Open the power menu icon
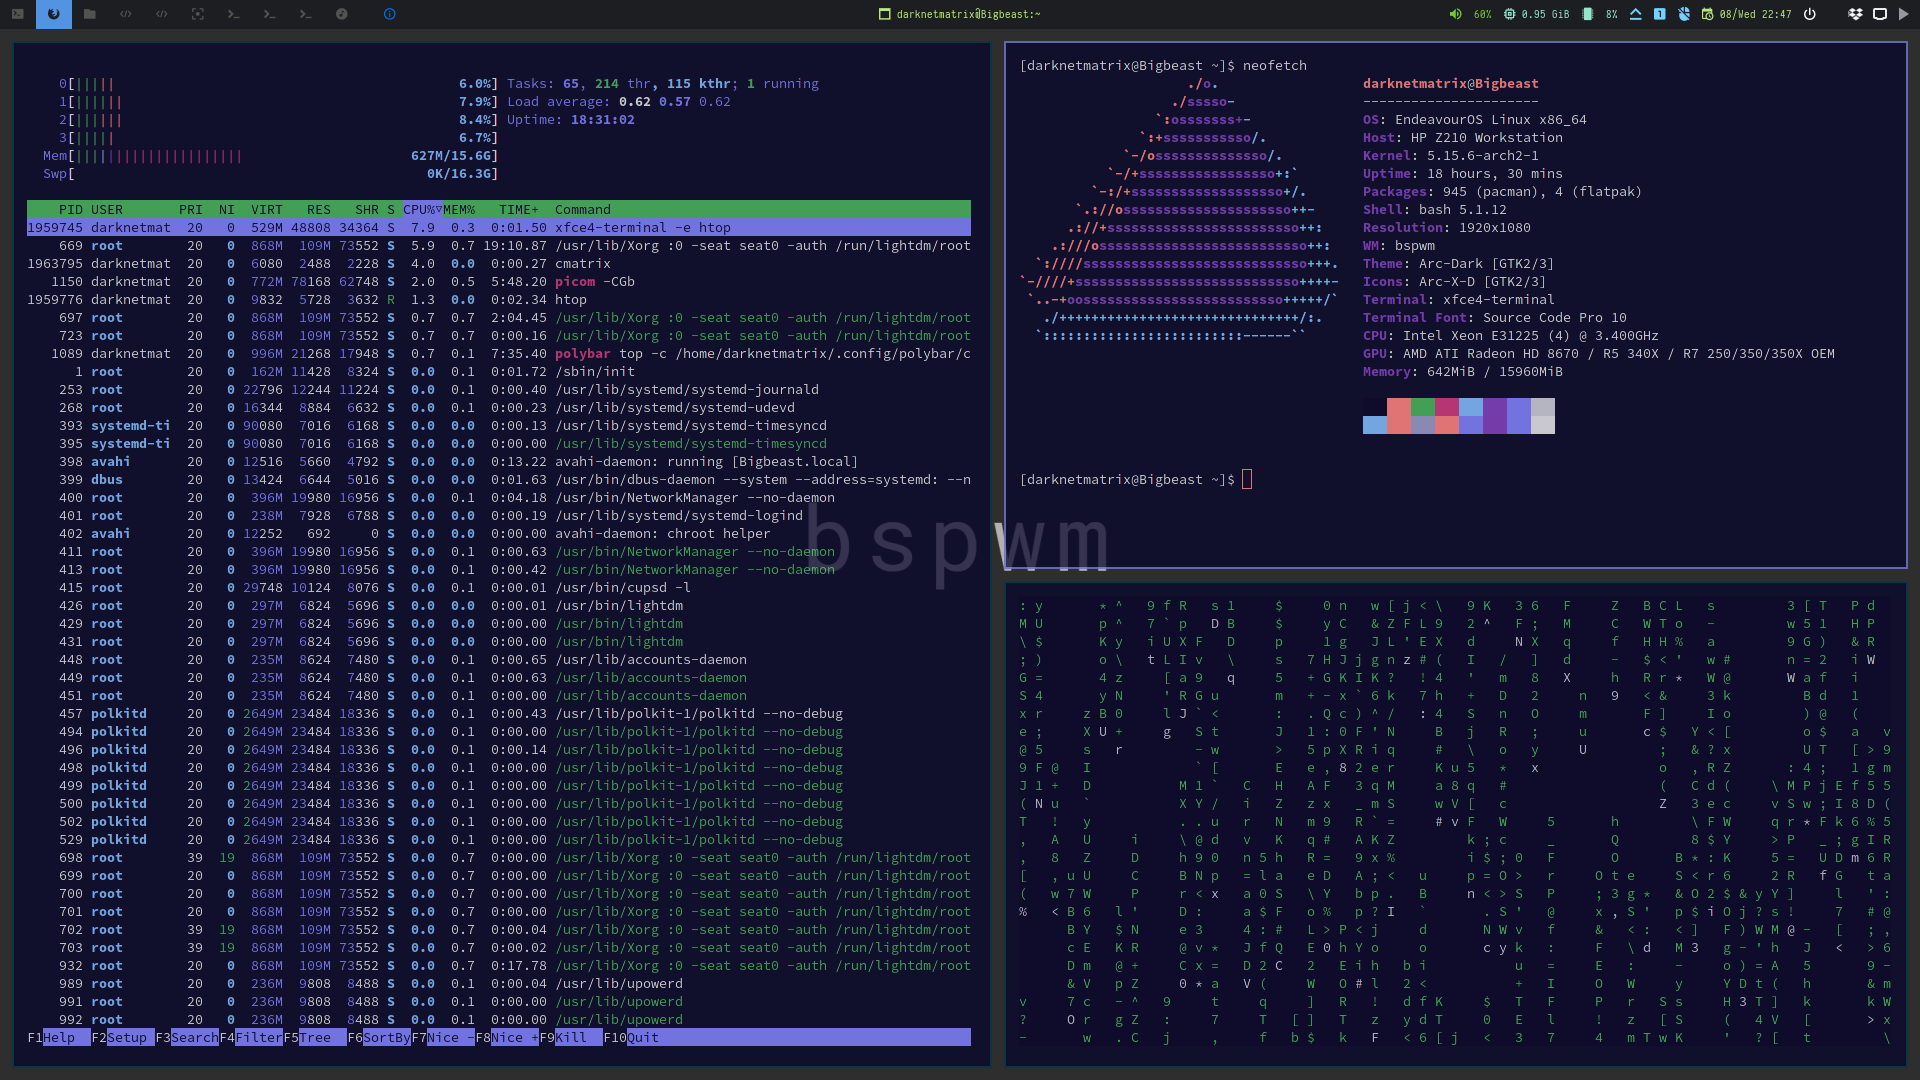1920x1080 pixels. 1810,14
